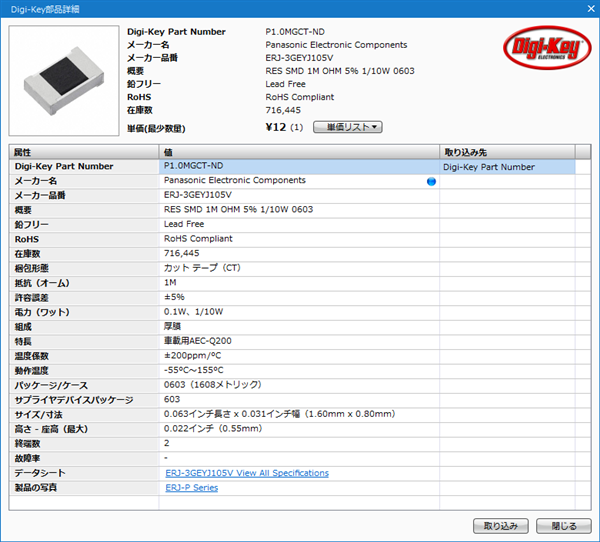Select the RES SMD 1M OHM table cell
600x542 pixels.
[x=299, y=210]
